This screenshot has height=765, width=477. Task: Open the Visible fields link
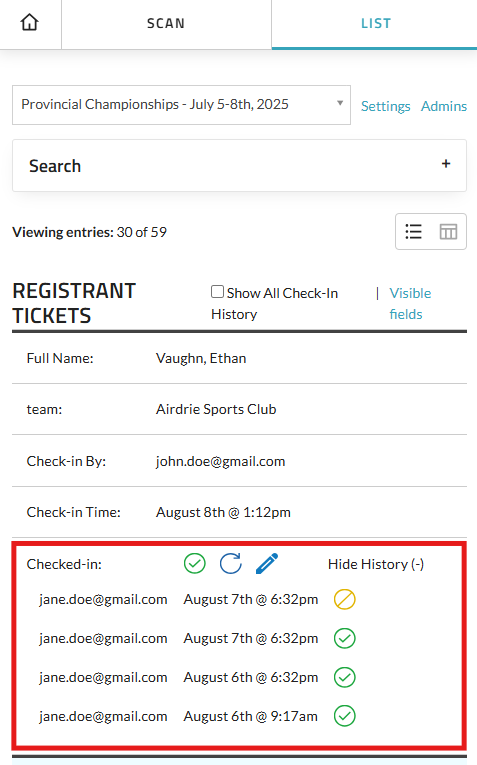[410, 303]
